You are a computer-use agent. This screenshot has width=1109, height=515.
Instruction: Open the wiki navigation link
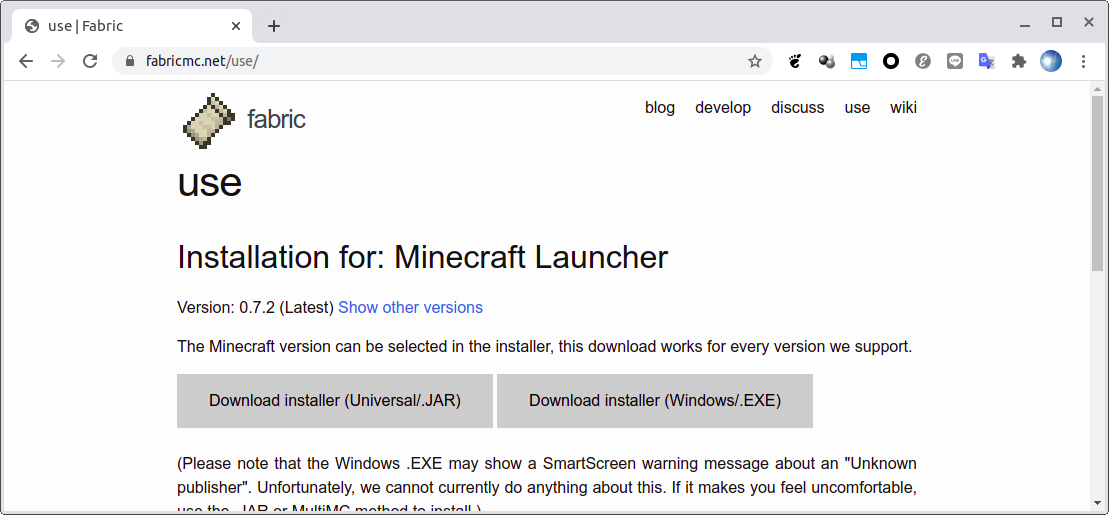coord(903,108)
